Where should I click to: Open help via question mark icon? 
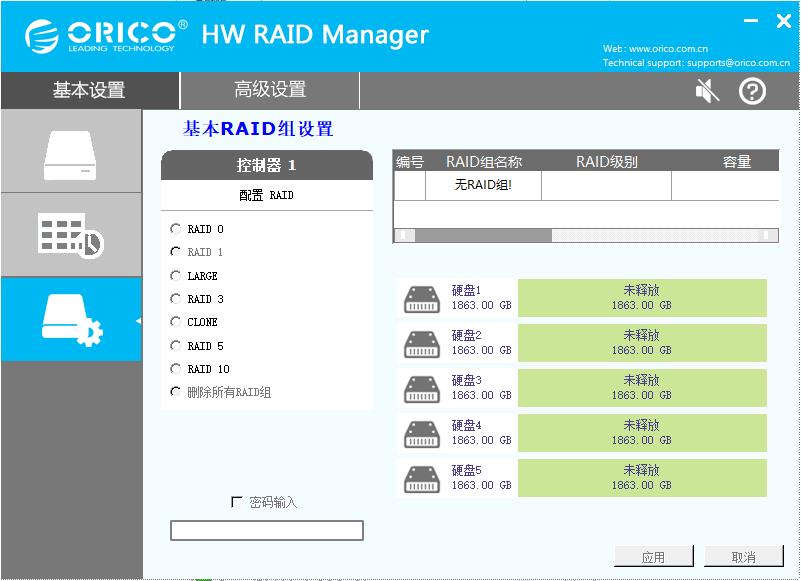tap(752, 91)
